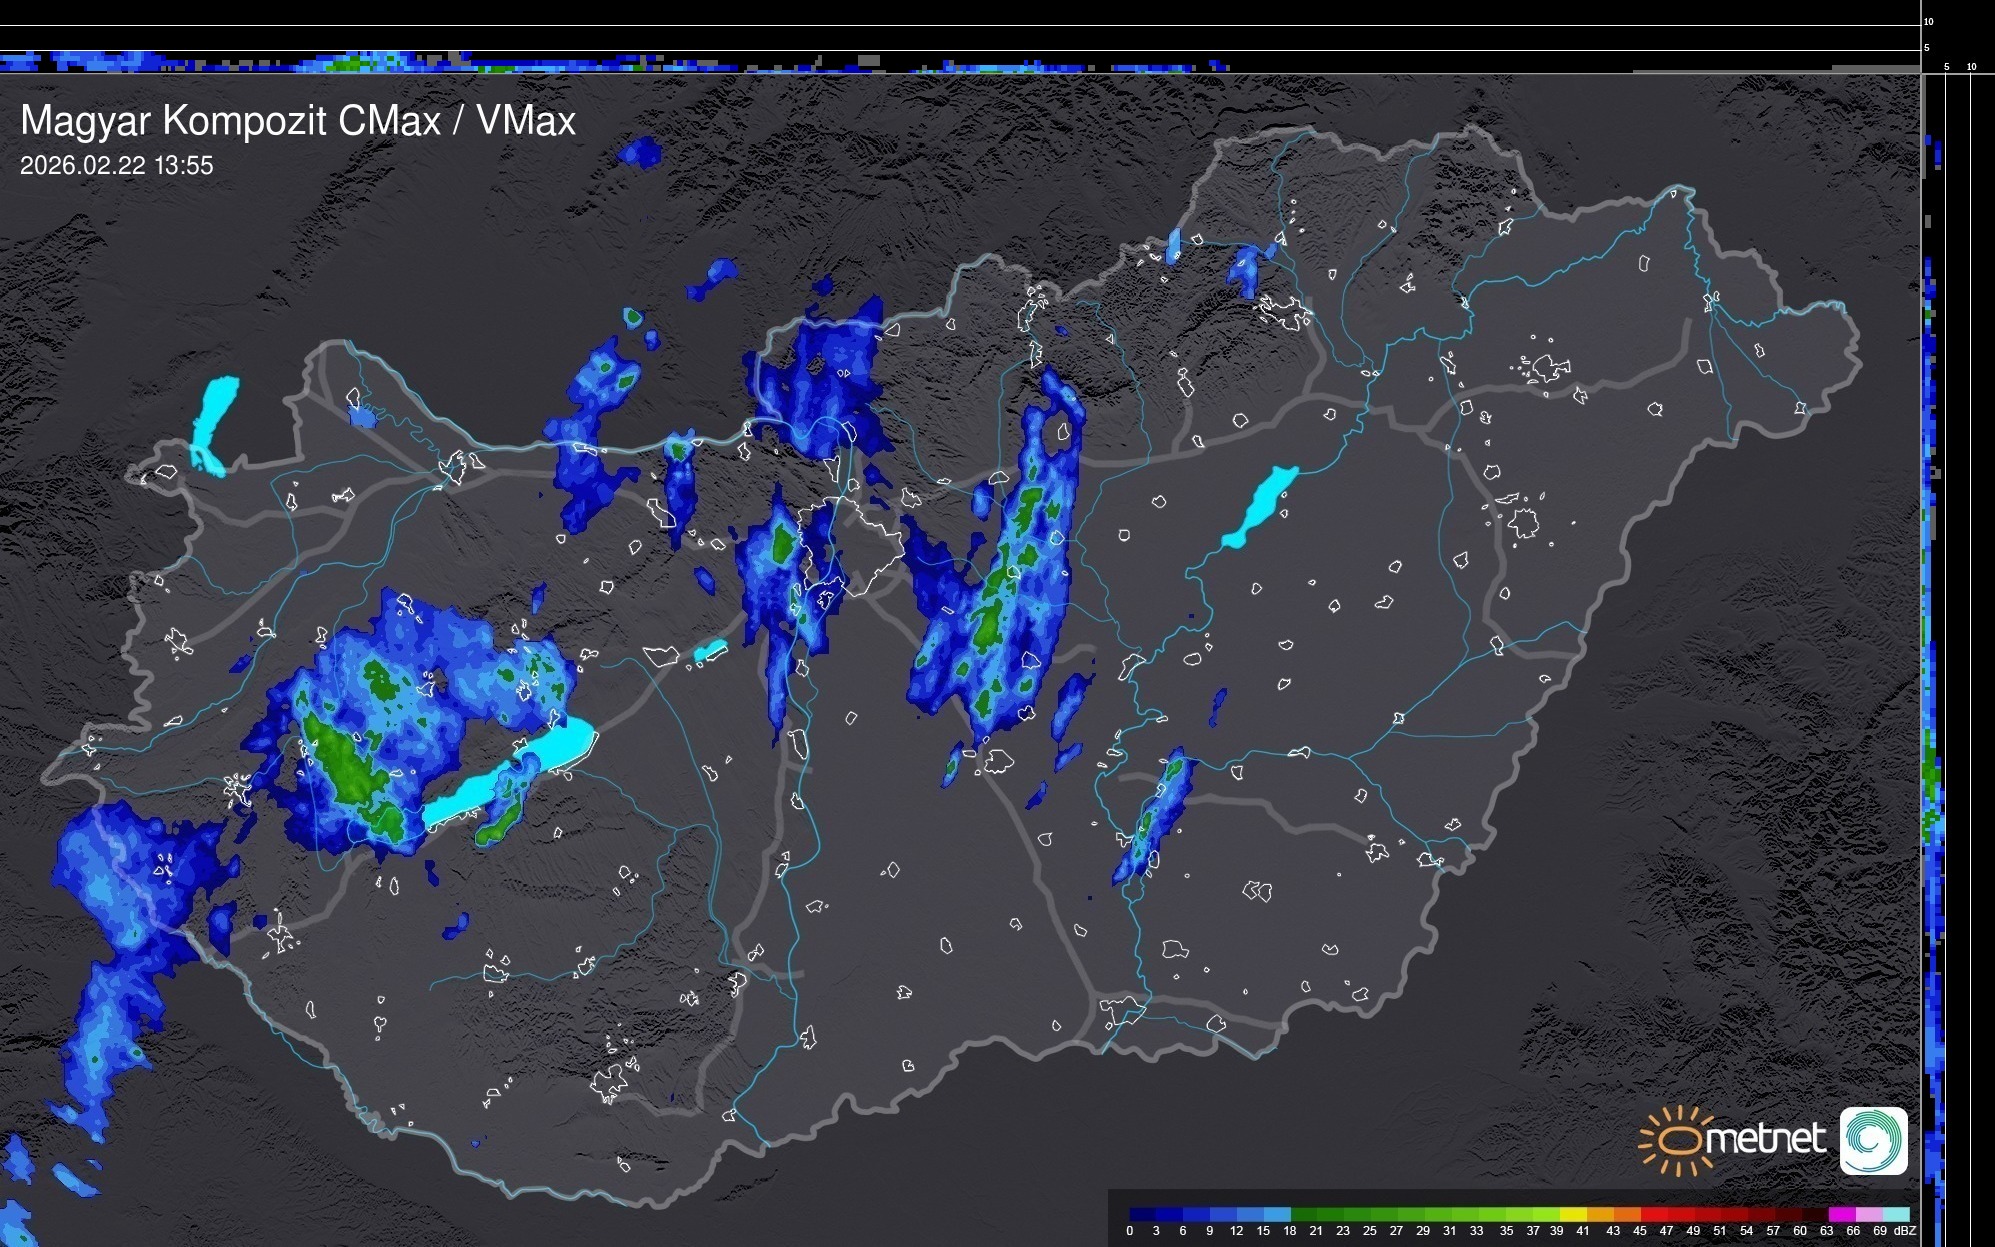This screenshot has height=1247, width=1995.
Task: Click the light cyan 69 dBZ swatch
Action: (1896, 1214)
